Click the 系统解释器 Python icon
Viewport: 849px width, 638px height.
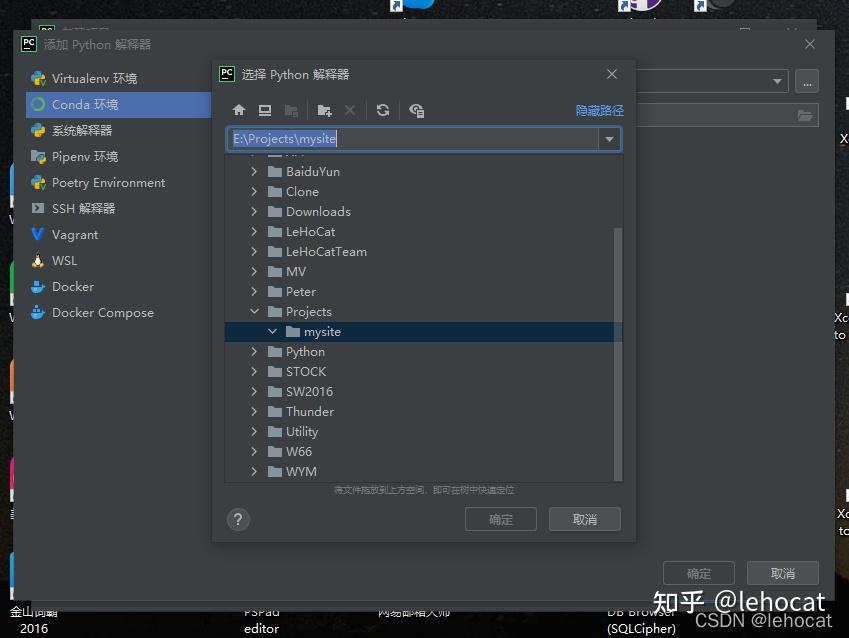click(38, 130)
